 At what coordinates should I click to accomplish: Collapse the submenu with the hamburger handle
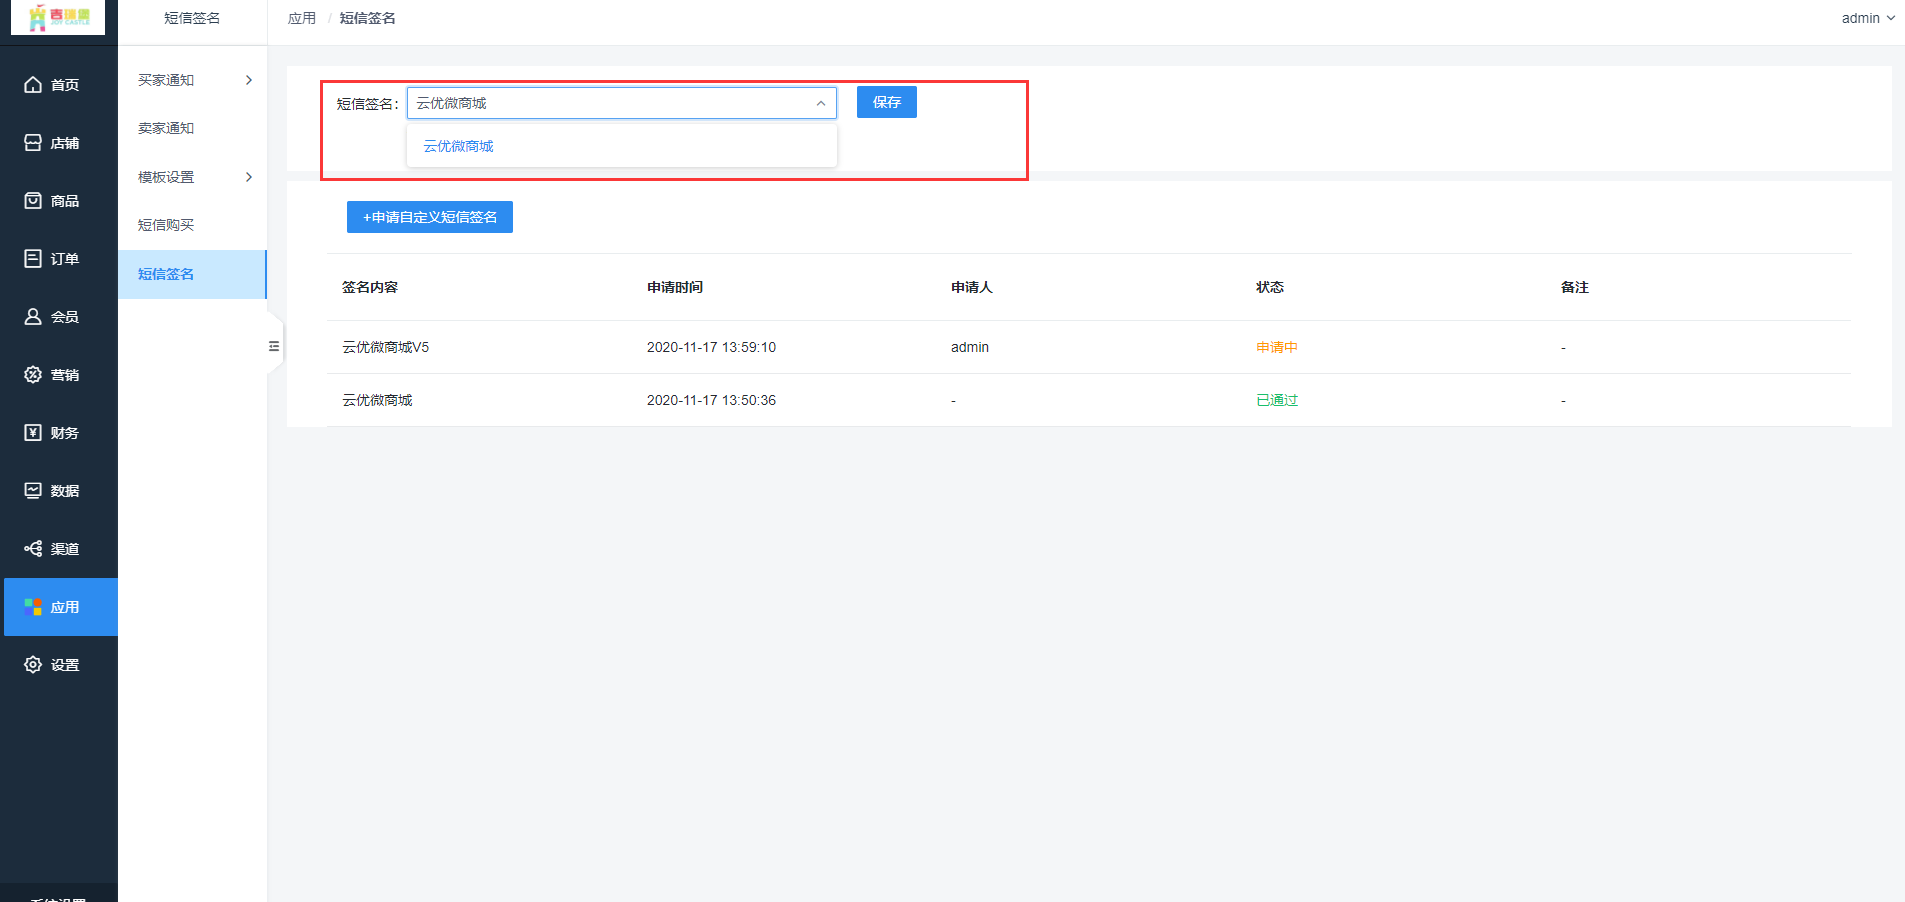tap(274, 346)
